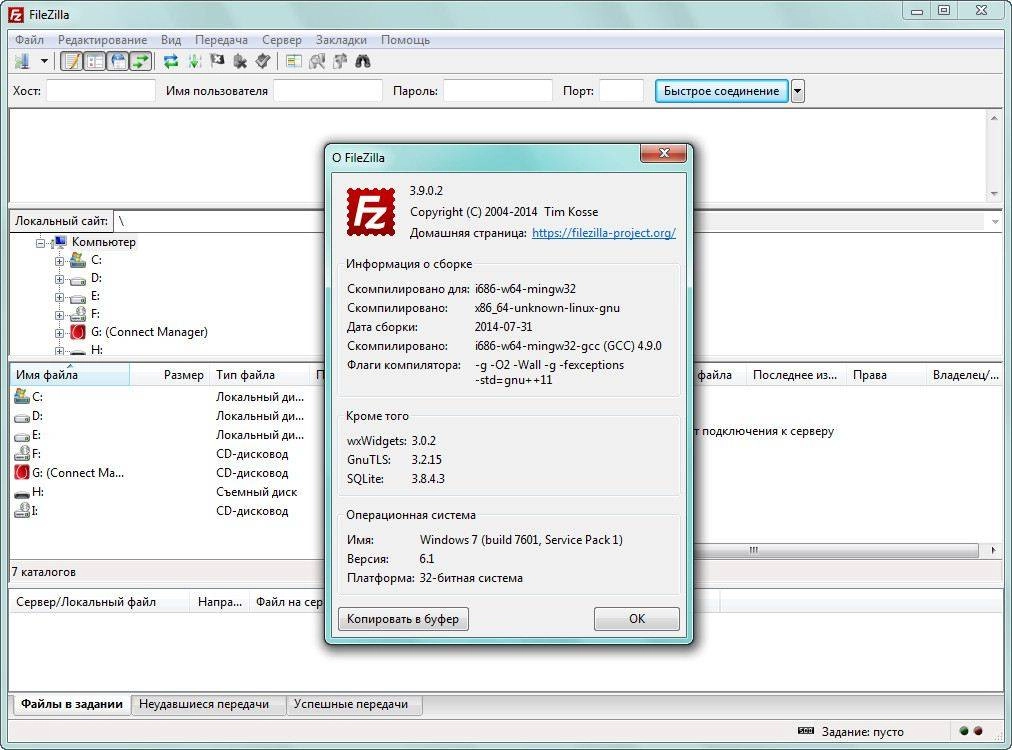
Task: Expand the C: drive in tree
Action: pos(59,261)
